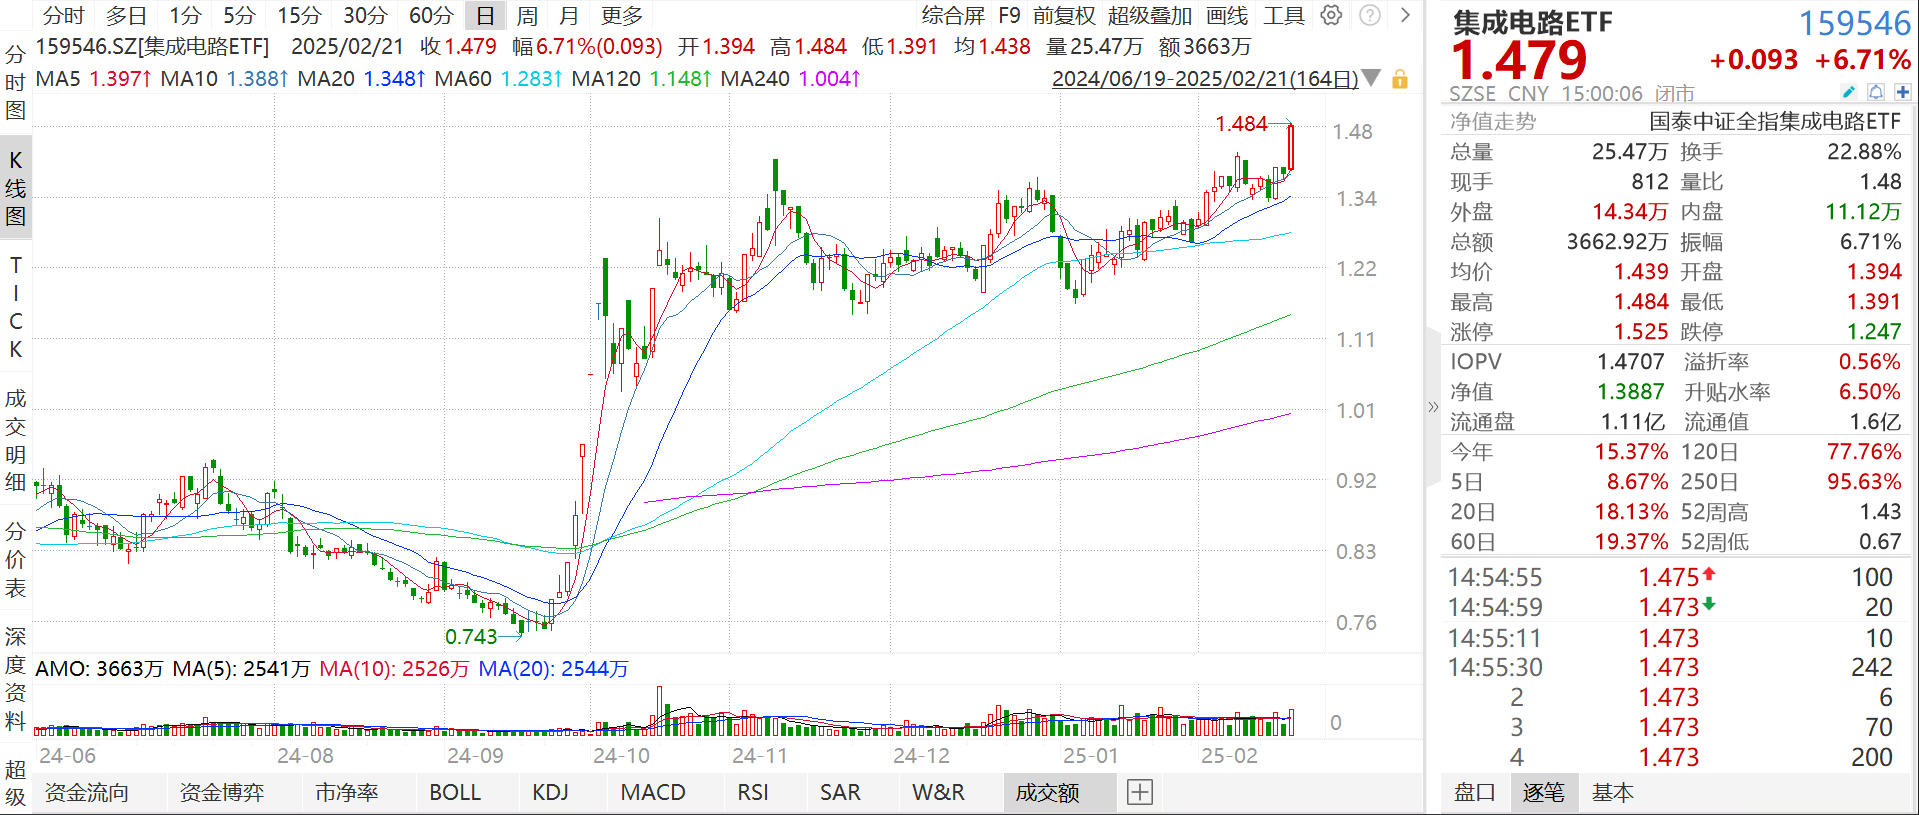Click the 前复权 adjustment button
1919x815 pixels.
tap(1064, 15)
